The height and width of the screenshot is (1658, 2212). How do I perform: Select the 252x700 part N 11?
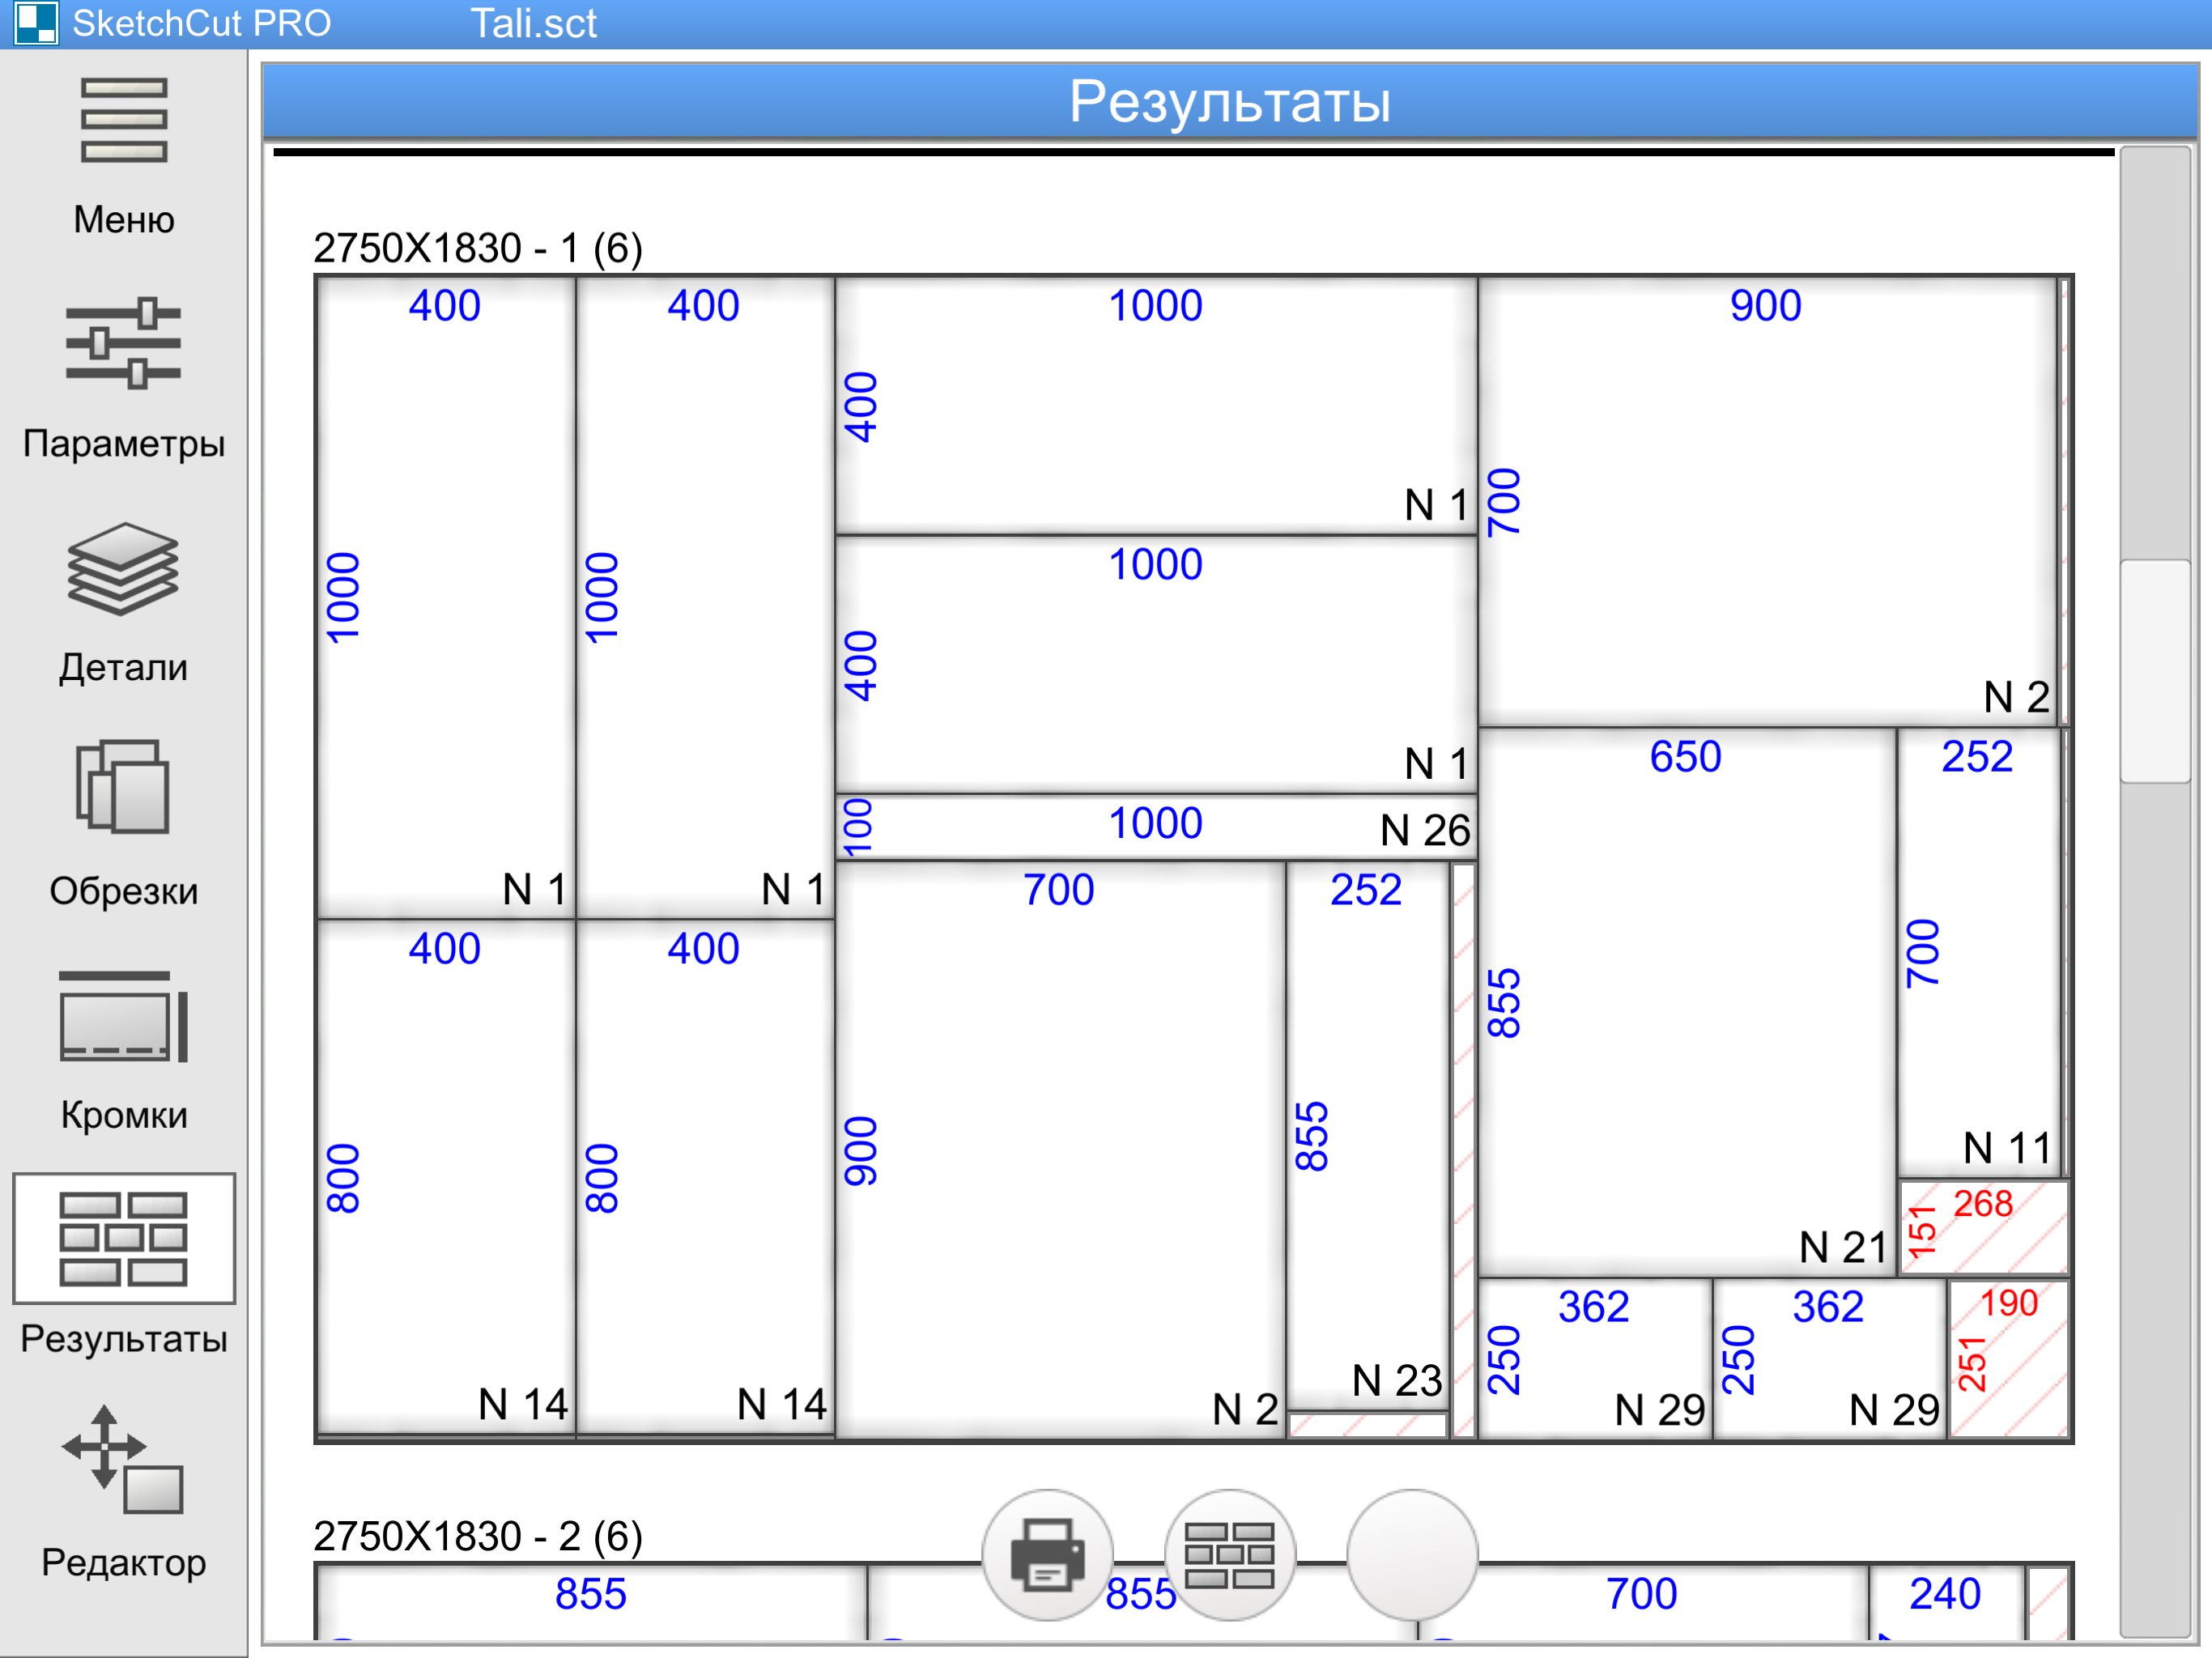[1979, 953]
